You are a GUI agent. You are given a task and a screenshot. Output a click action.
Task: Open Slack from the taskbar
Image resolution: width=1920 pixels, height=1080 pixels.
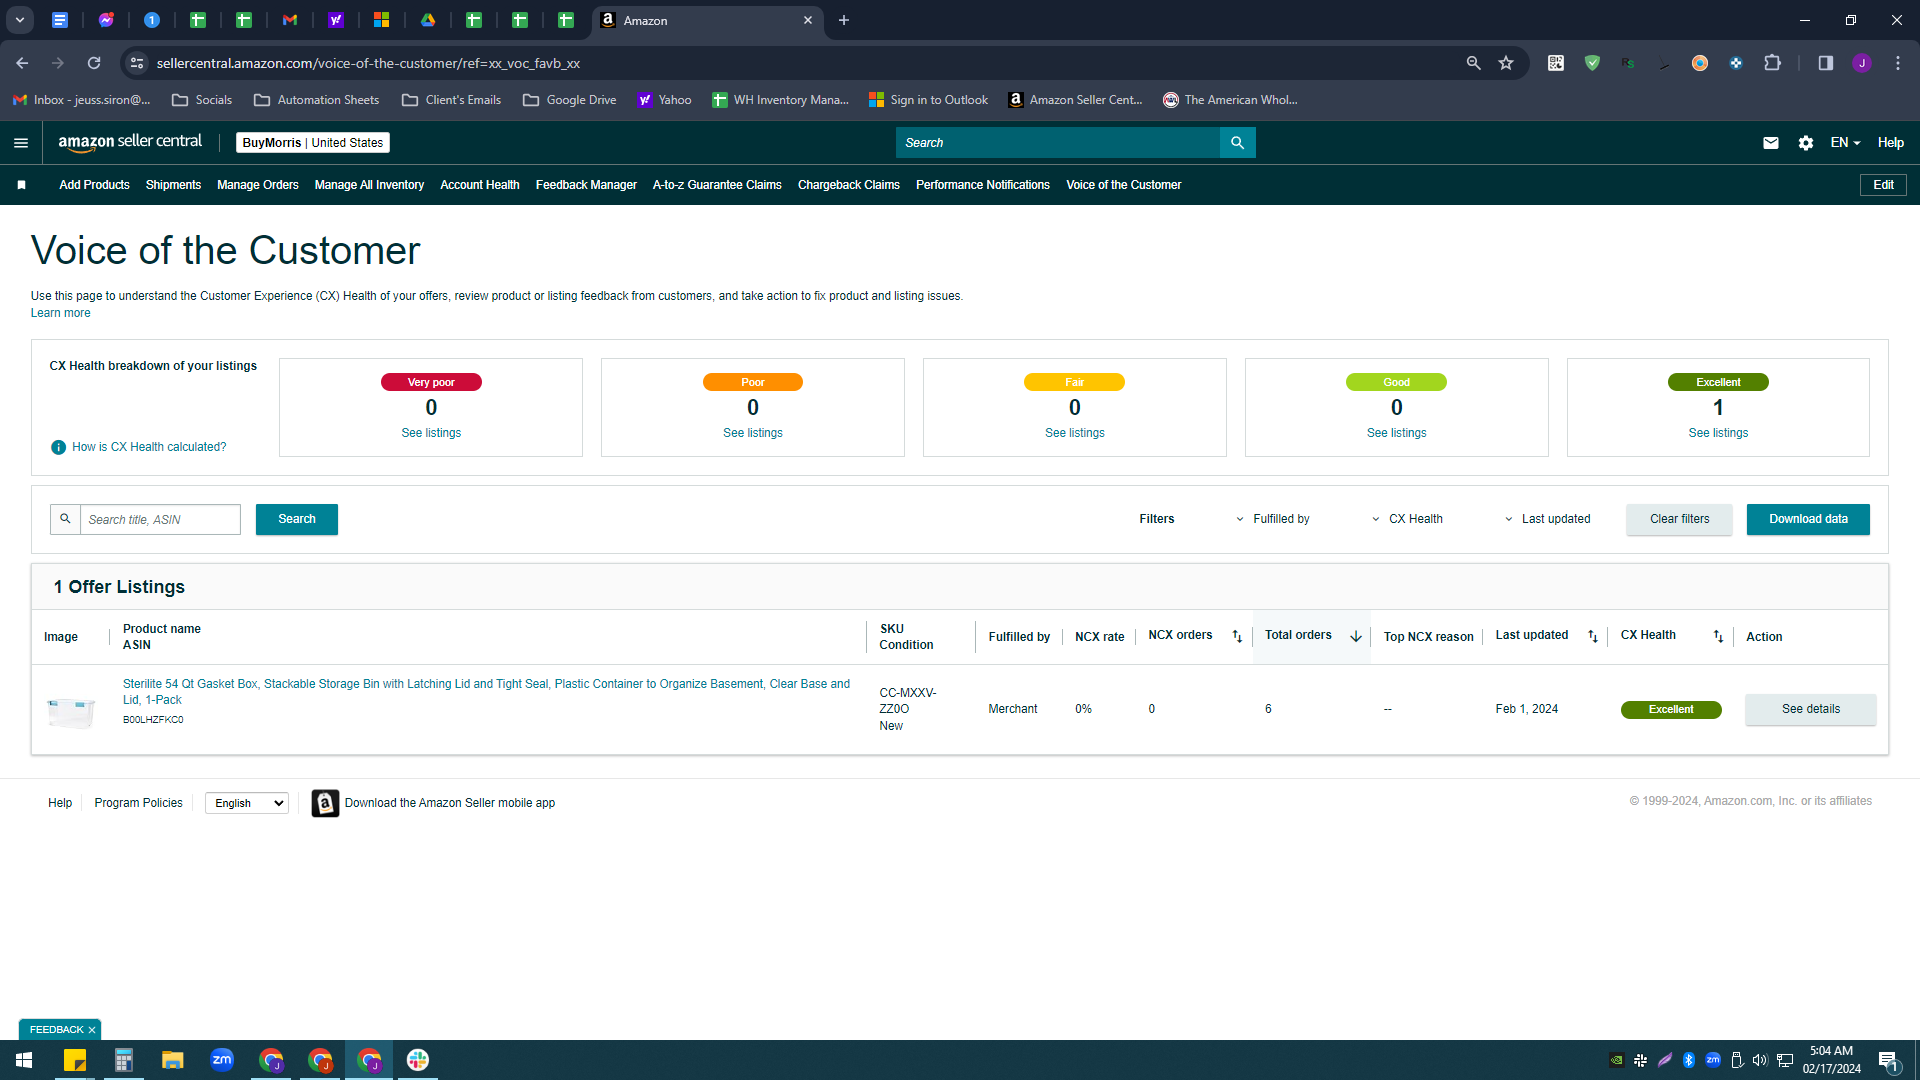point(418,1060)
